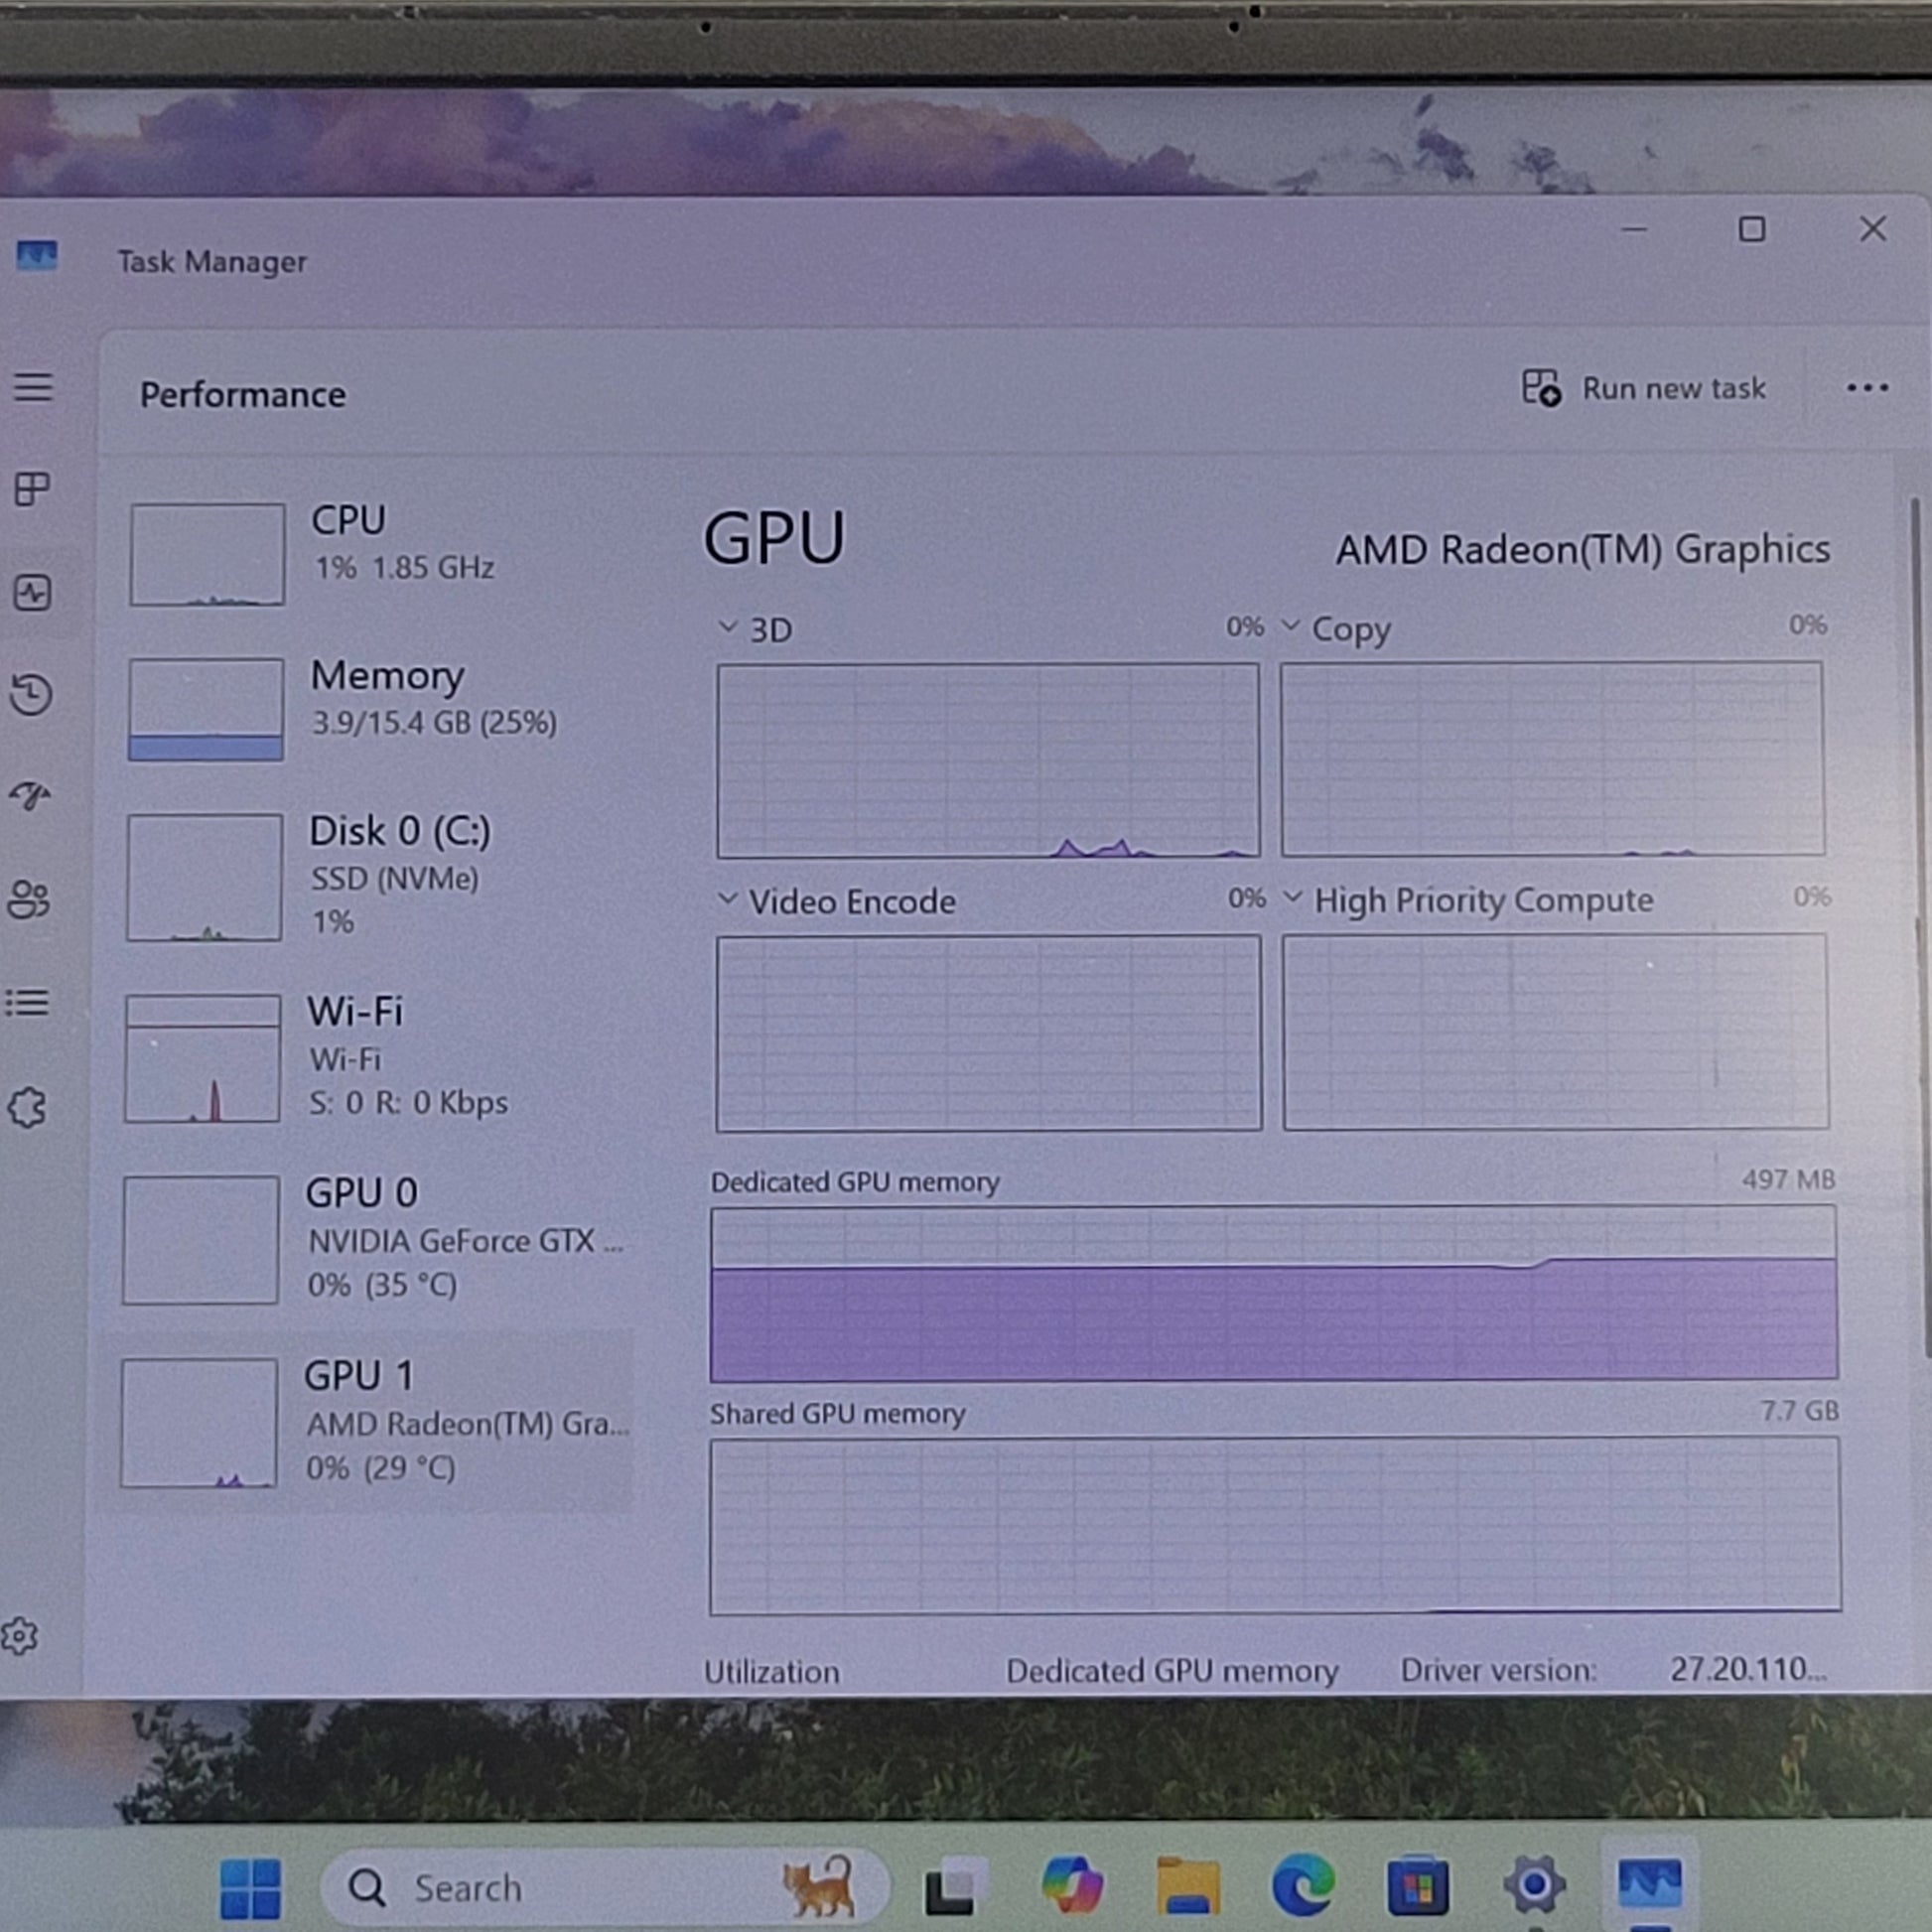This screenshot has height=1932, width=1932.
Task: Open Task Manager settings gear icon
Action: pyautogui.click(x=19, y=1636)
